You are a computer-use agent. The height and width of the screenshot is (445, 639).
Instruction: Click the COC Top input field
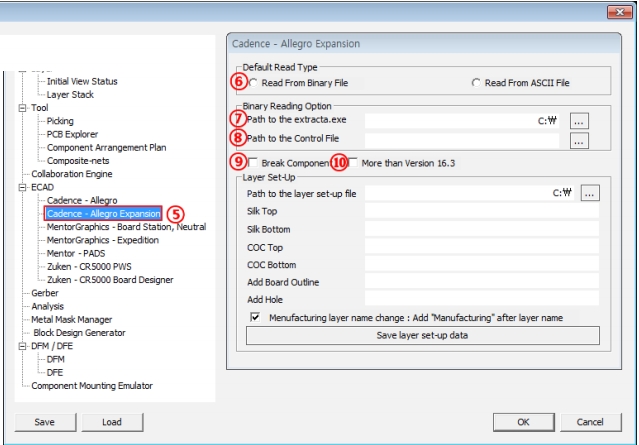pos(482,247)
